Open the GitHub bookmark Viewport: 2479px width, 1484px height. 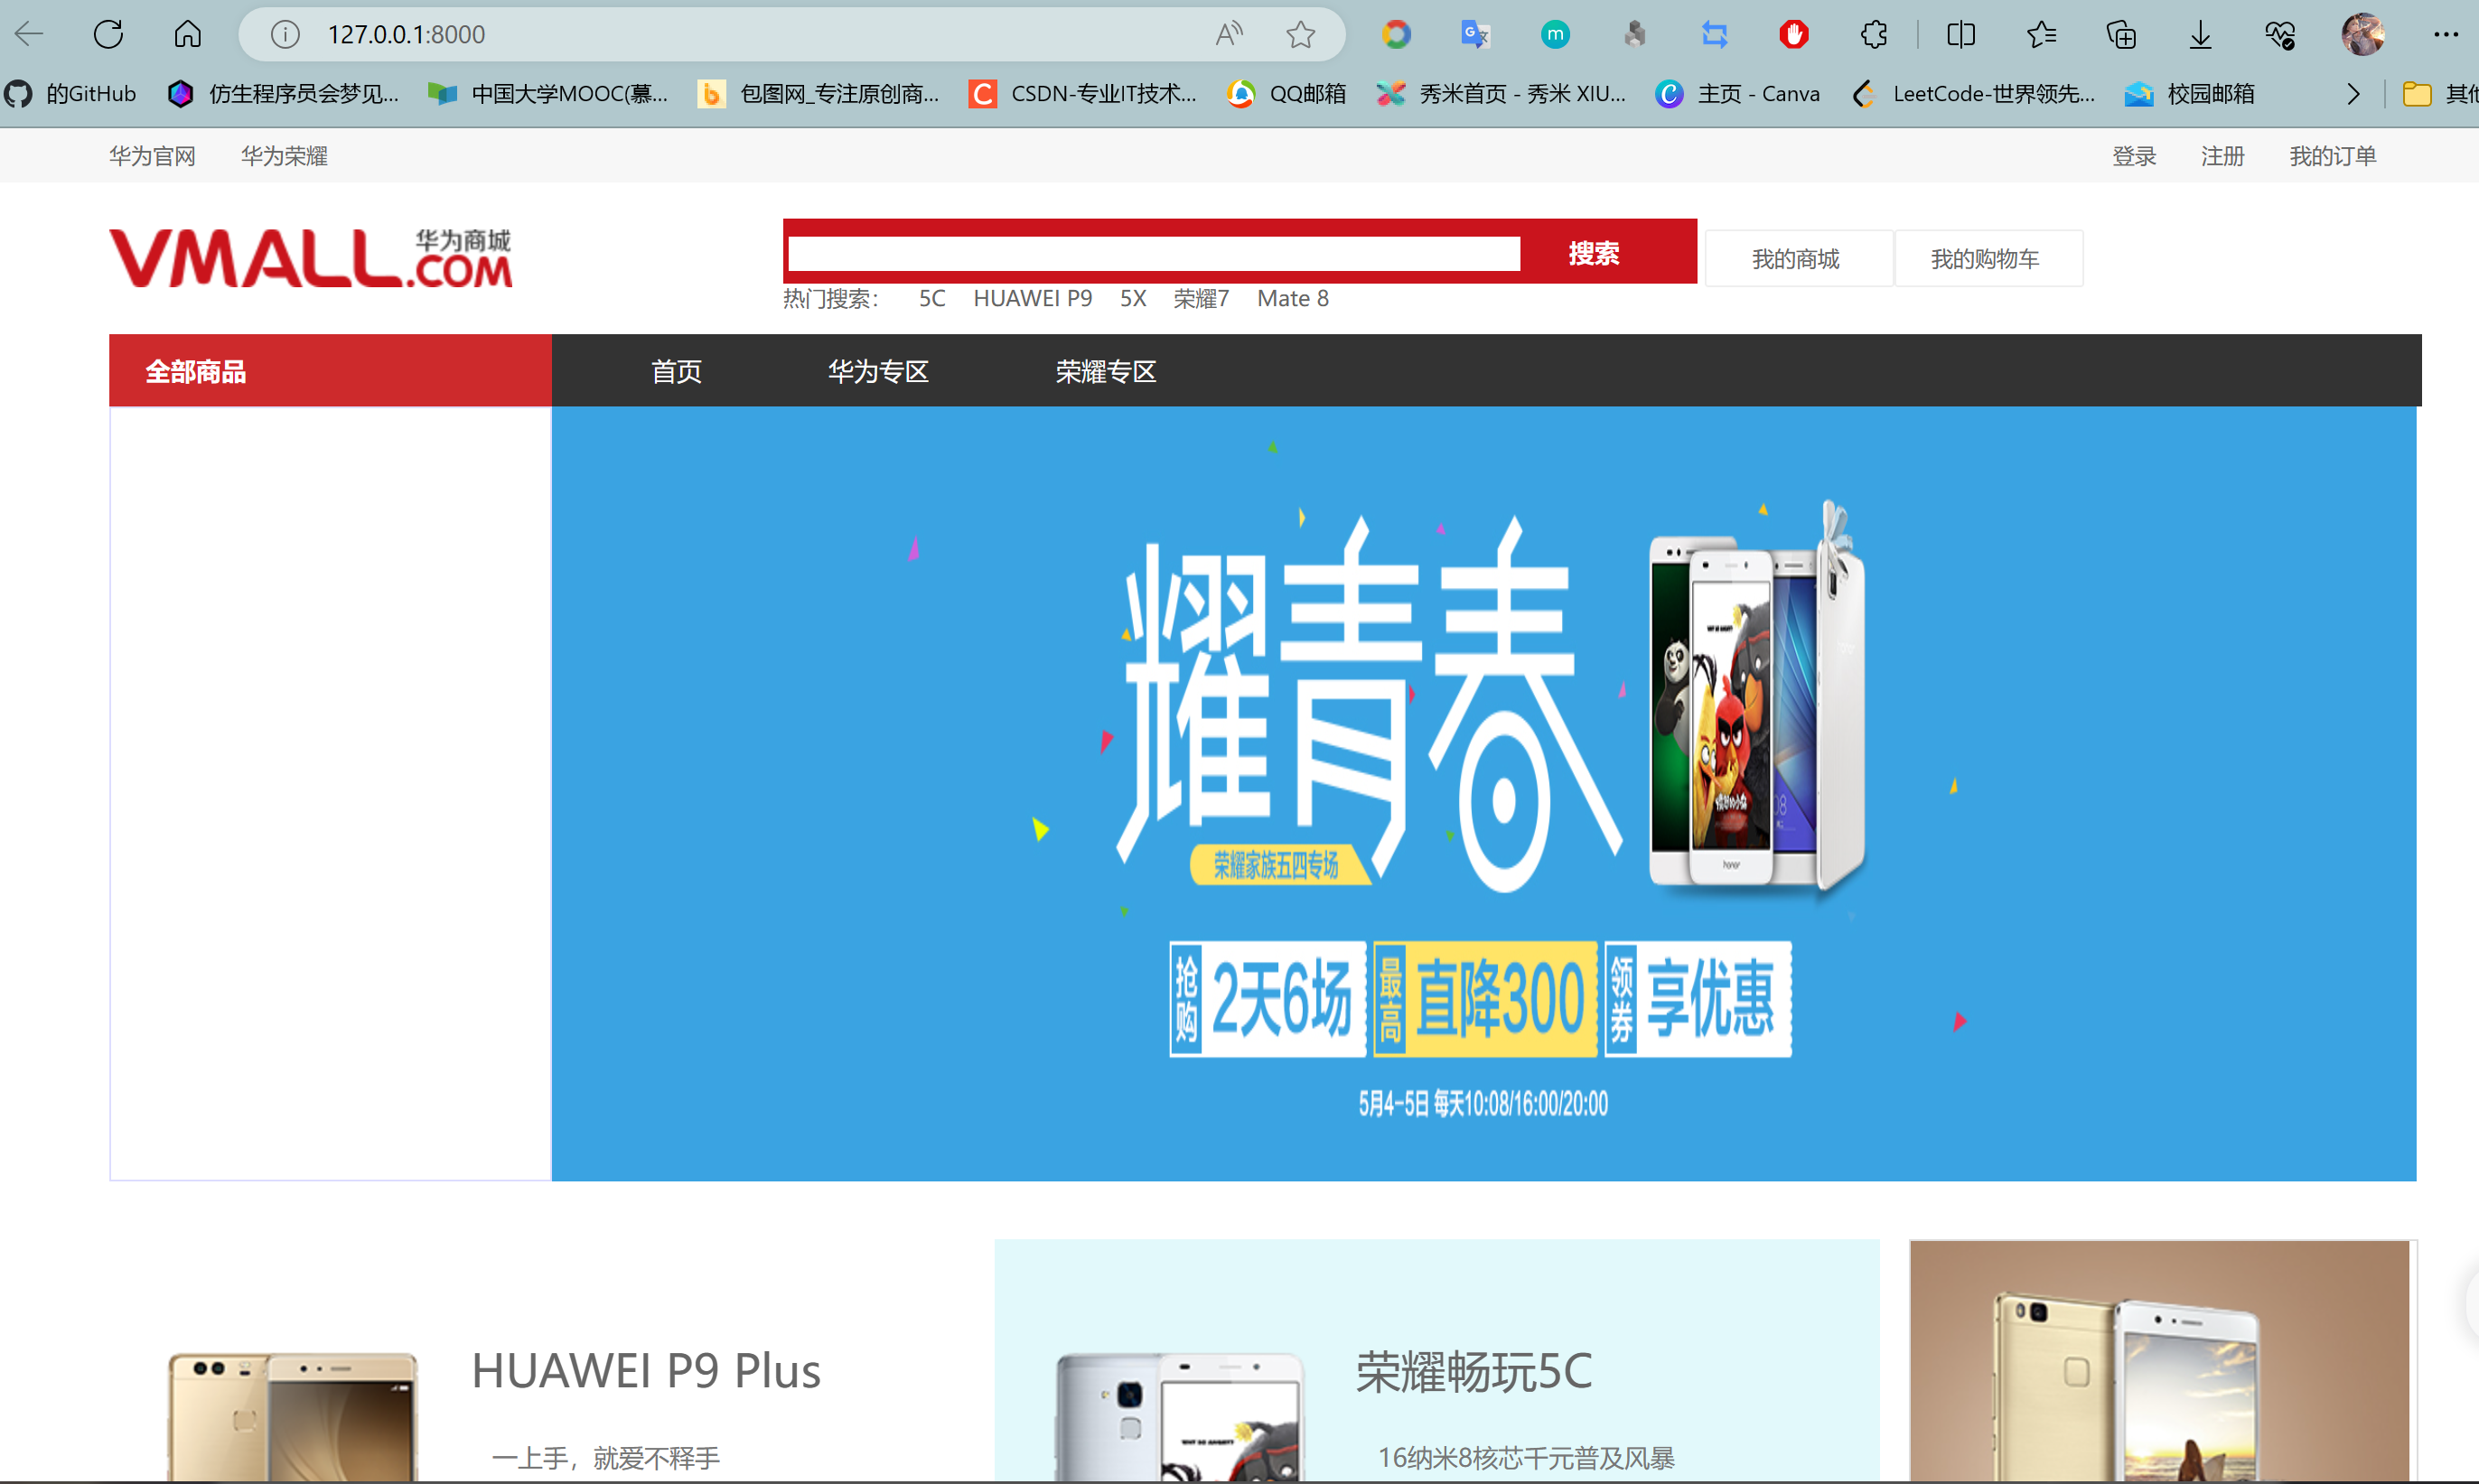70,94
